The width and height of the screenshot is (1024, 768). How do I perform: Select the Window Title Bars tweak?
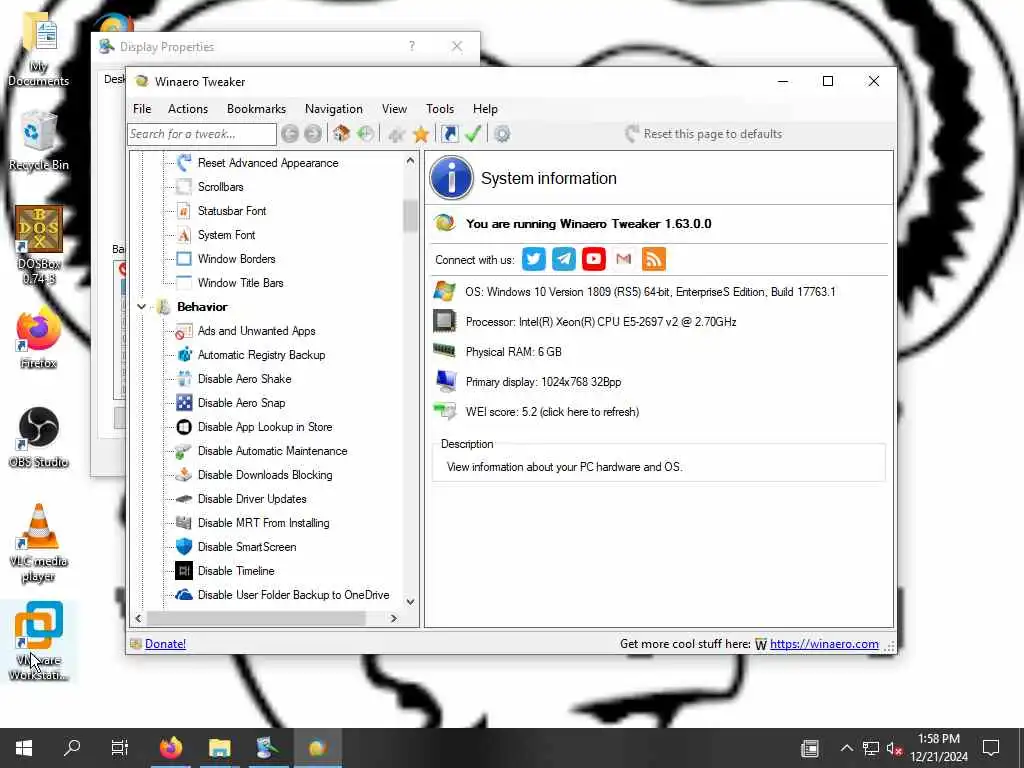[240, 283]
